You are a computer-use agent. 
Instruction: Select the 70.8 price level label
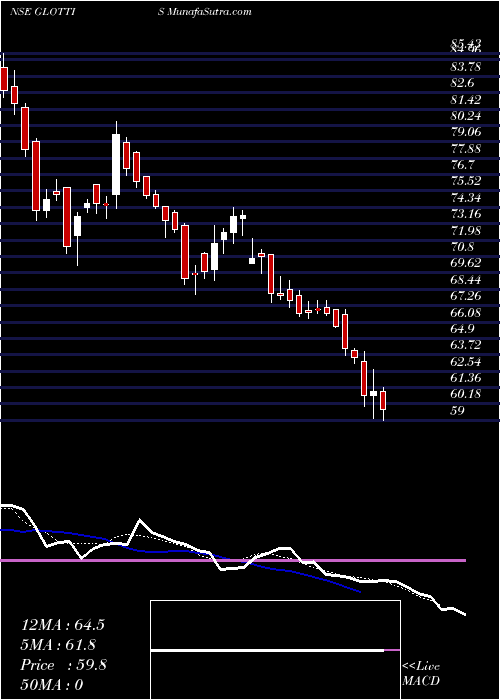tap(462, 247)
